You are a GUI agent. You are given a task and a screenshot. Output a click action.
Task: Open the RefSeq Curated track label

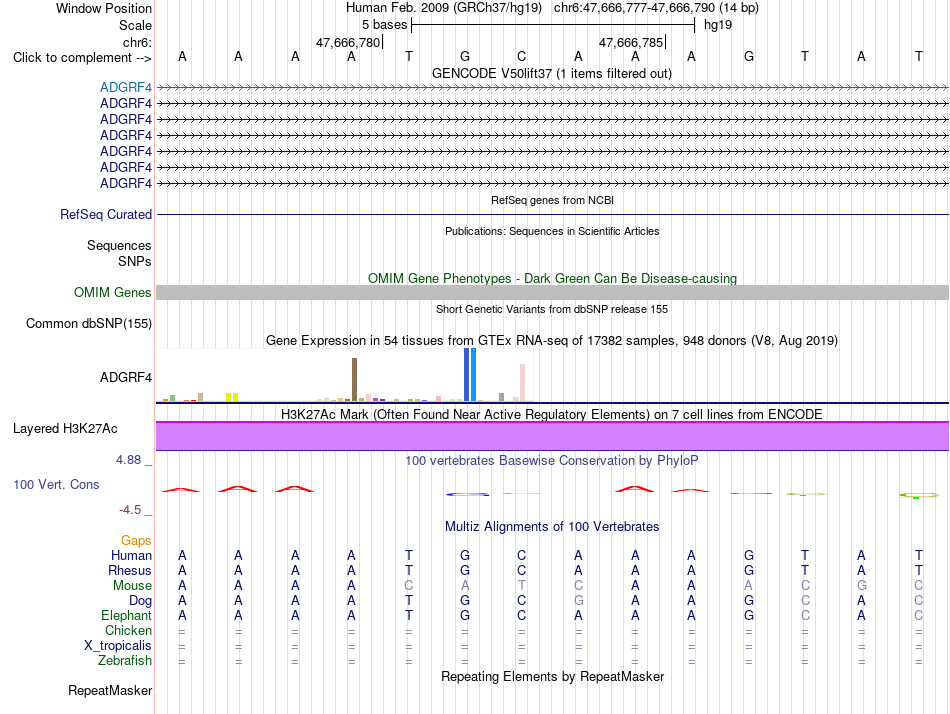point(106,215)
